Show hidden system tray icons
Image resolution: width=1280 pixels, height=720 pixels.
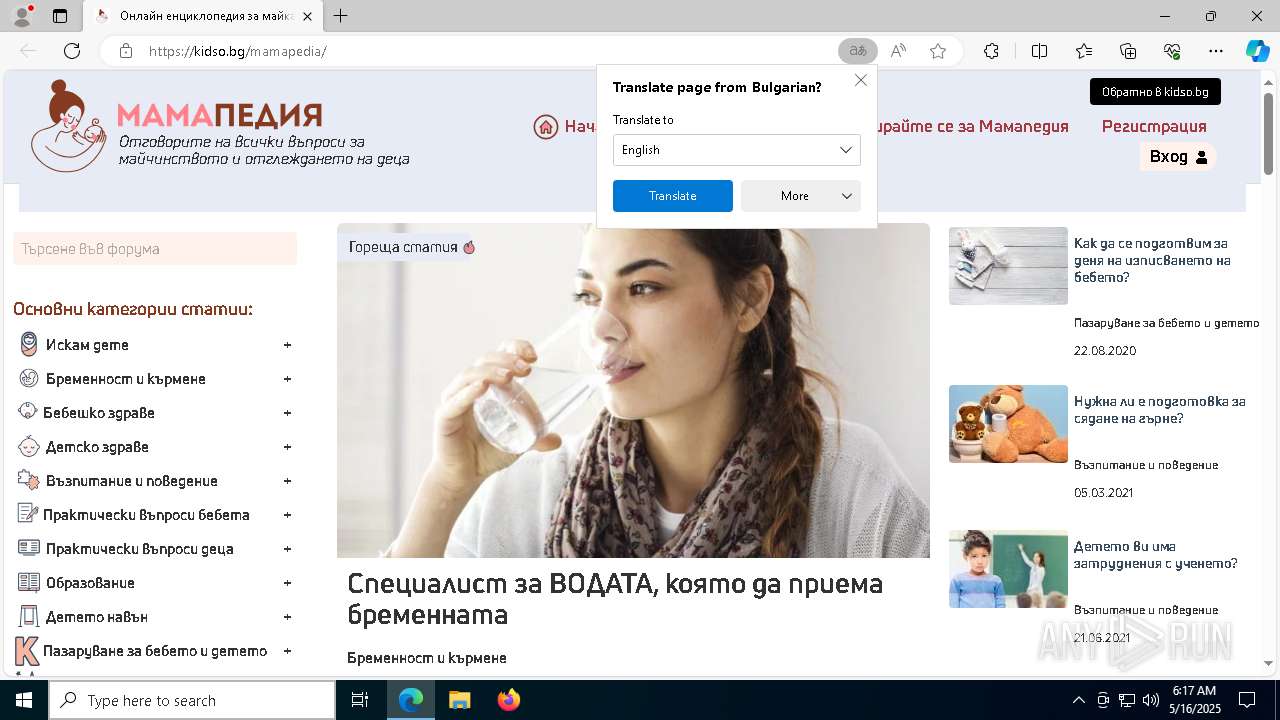click(1078, 700)
